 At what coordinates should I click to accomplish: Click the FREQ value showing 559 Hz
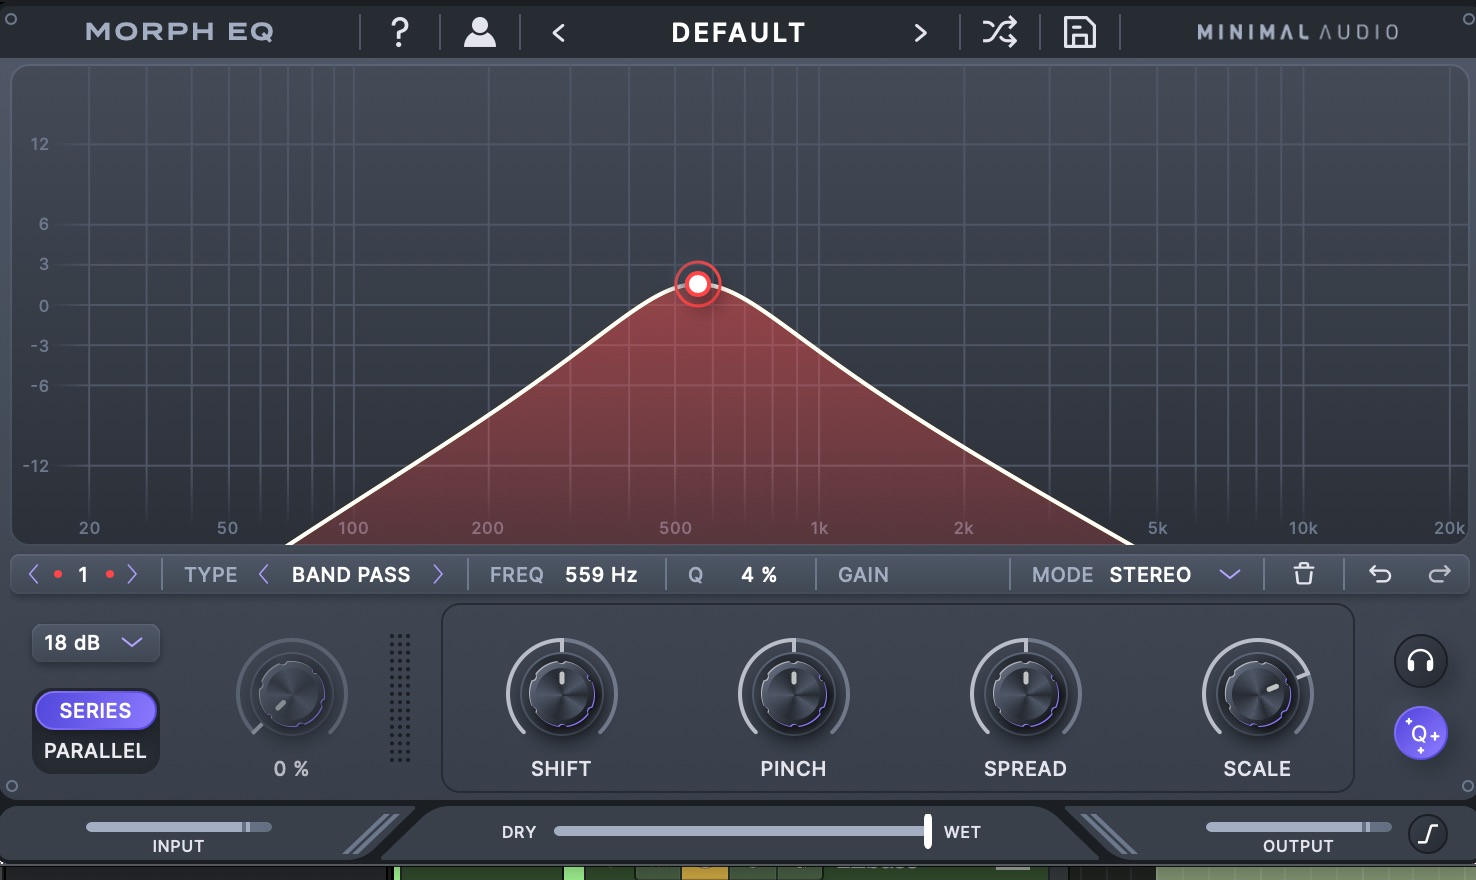tap(600, 574)
